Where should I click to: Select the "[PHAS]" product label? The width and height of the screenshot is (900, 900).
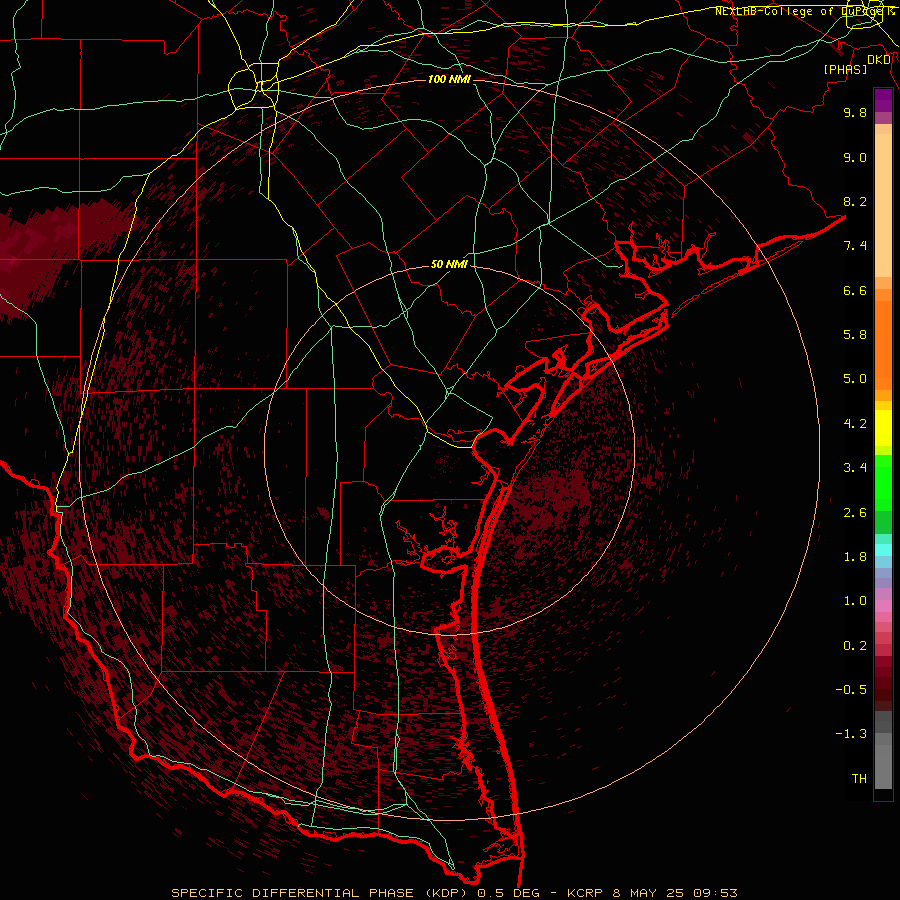pyautogui.click(x=845, y=70)
